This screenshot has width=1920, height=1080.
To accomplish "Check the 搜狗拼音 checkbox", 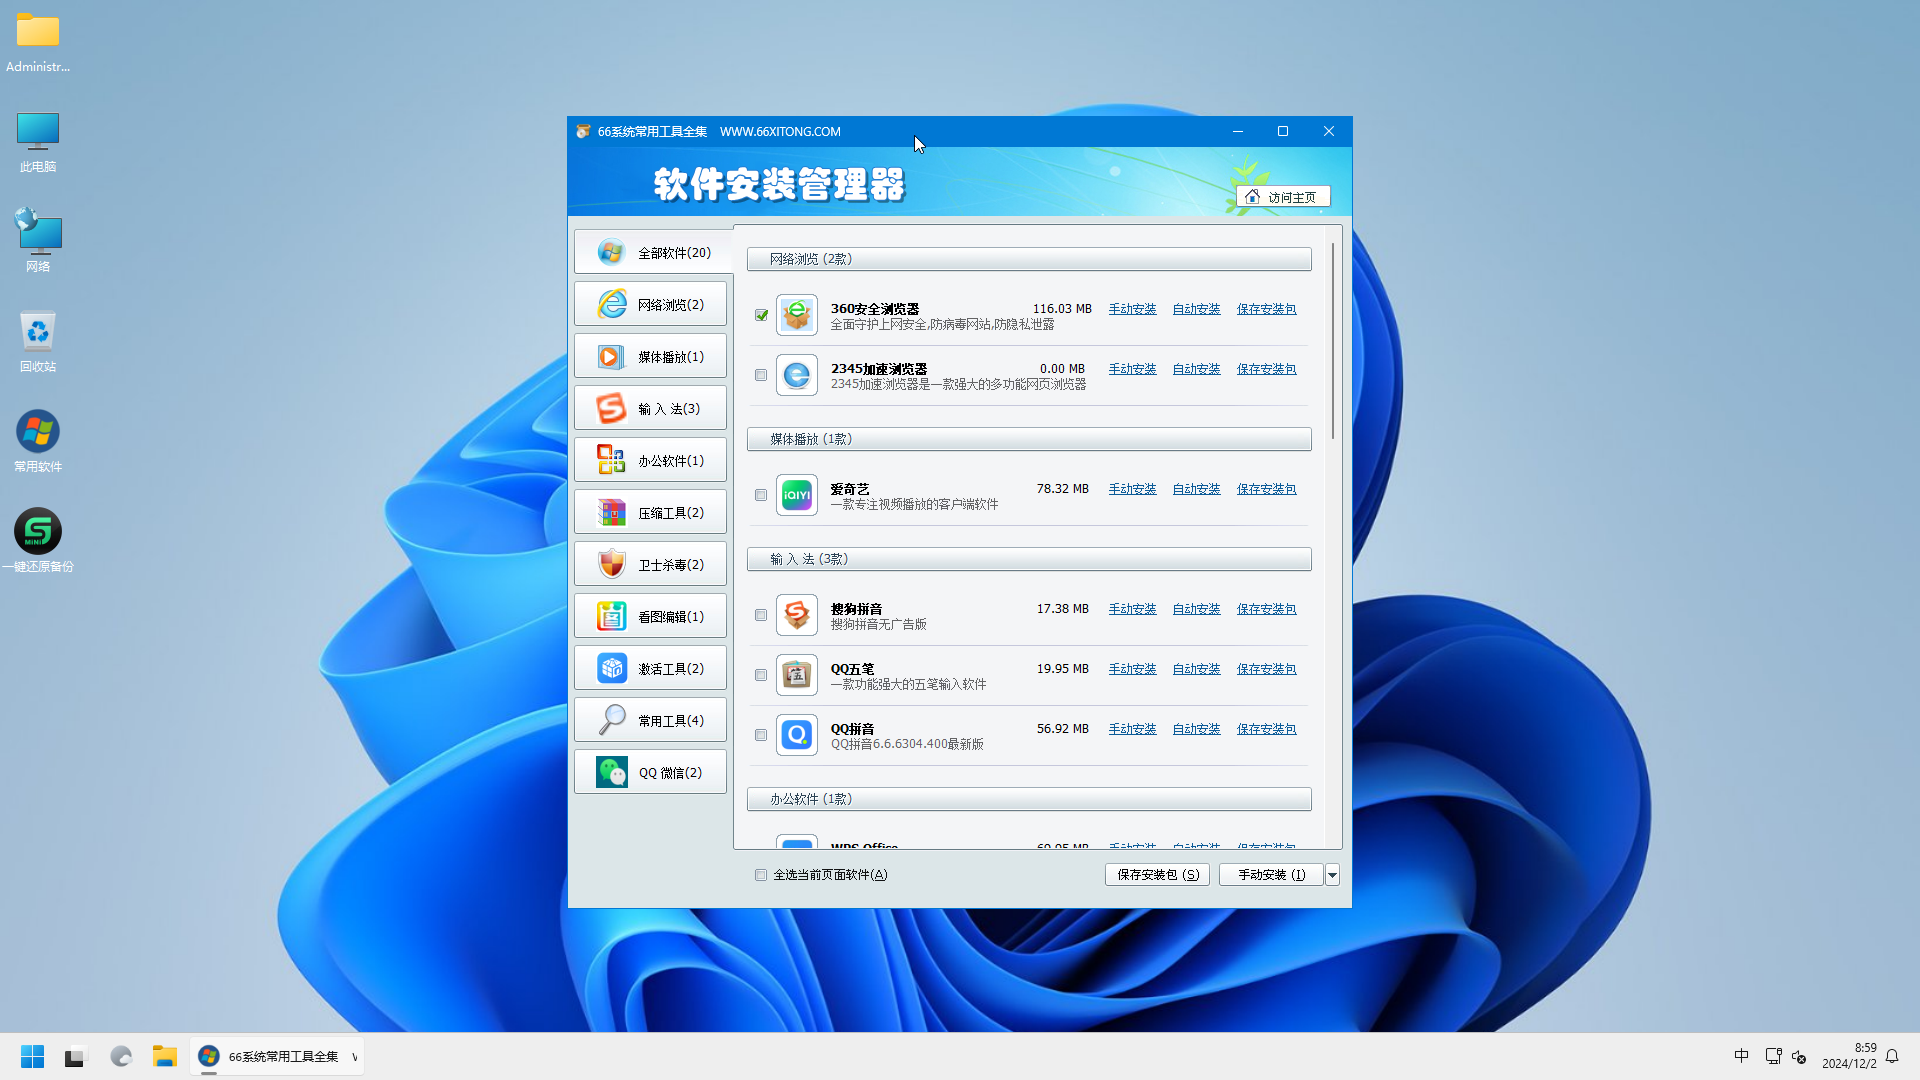I will 761,615.
